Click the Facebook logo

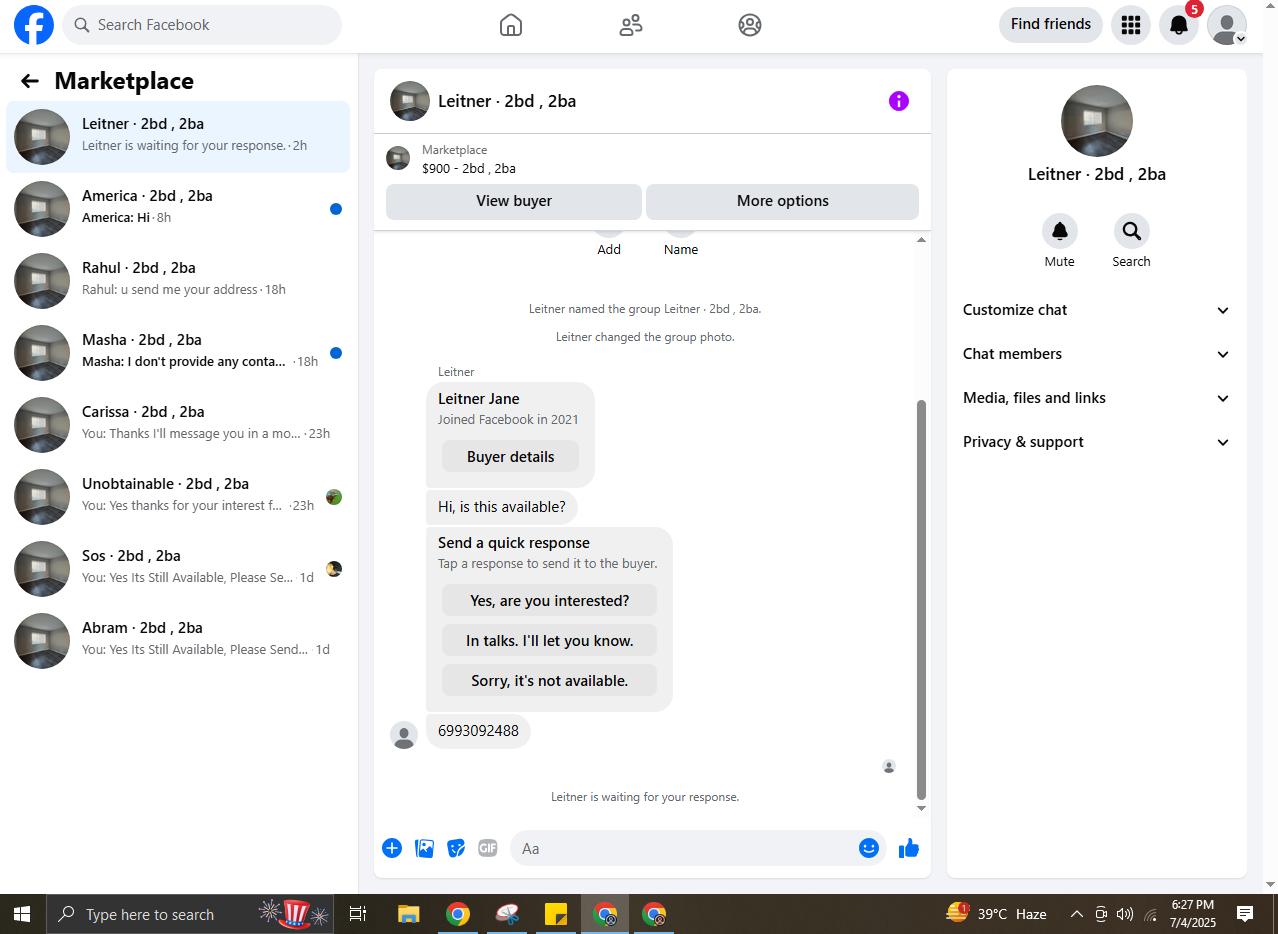pyautogui.click(x=34, y=25)
